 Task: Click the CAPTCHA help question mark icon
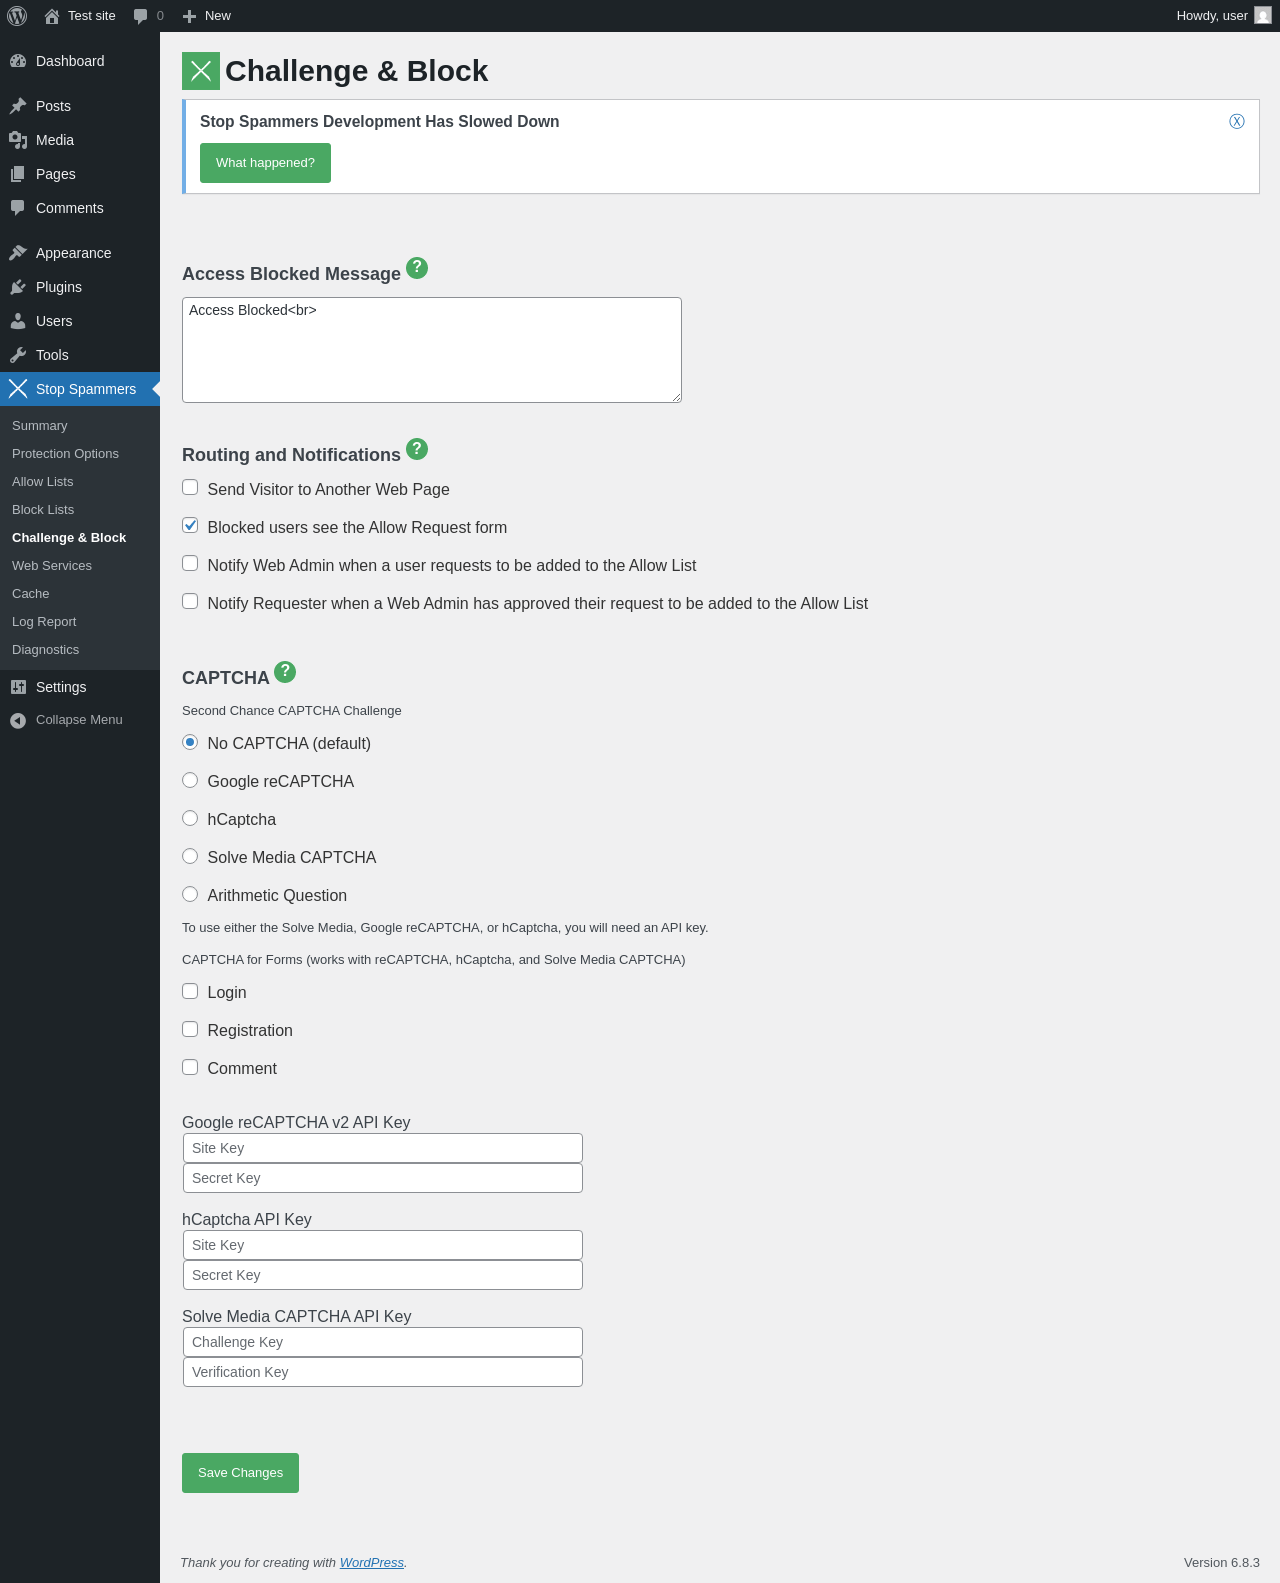(x=285, y=671)
